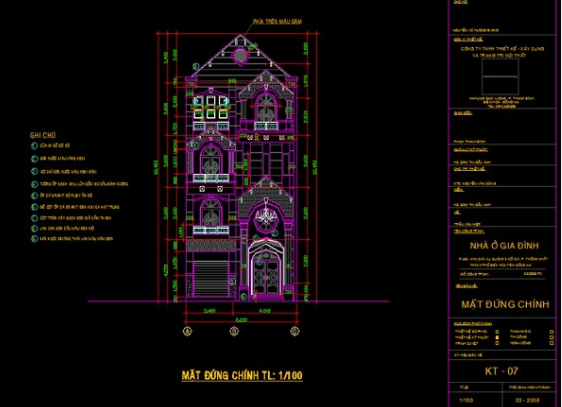Tick the 'THIẾT KẾ SƠ PHÁC' checkbox
The width and height of the screenshot is (562, 407).
[497, 332]
